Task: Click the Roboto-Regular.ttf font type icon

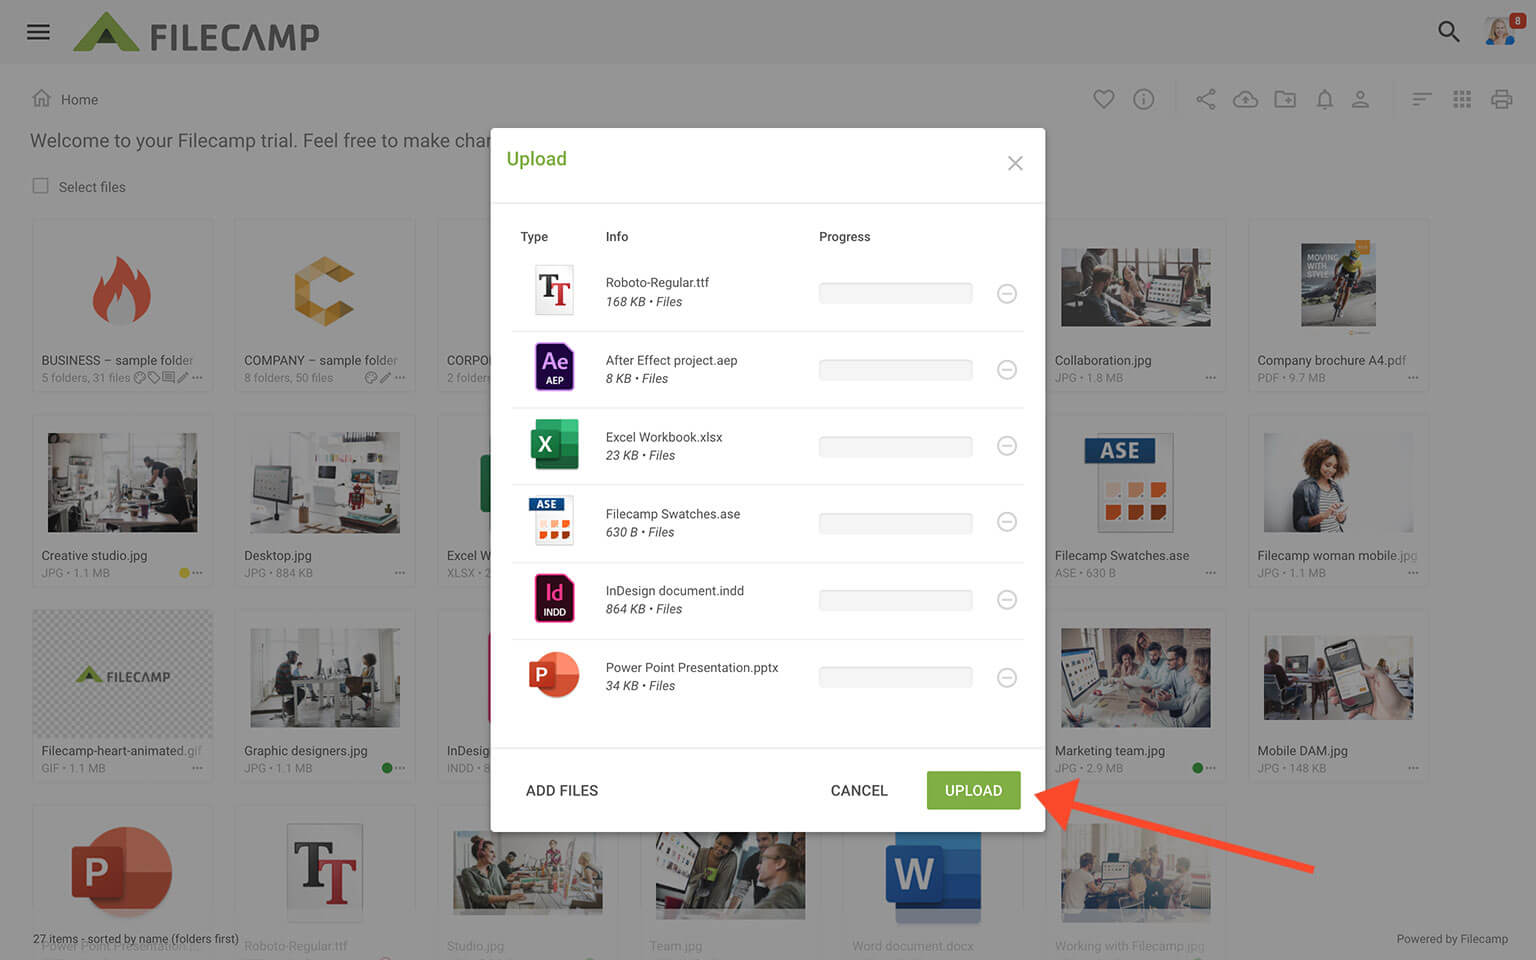Action: pos(554,290)
